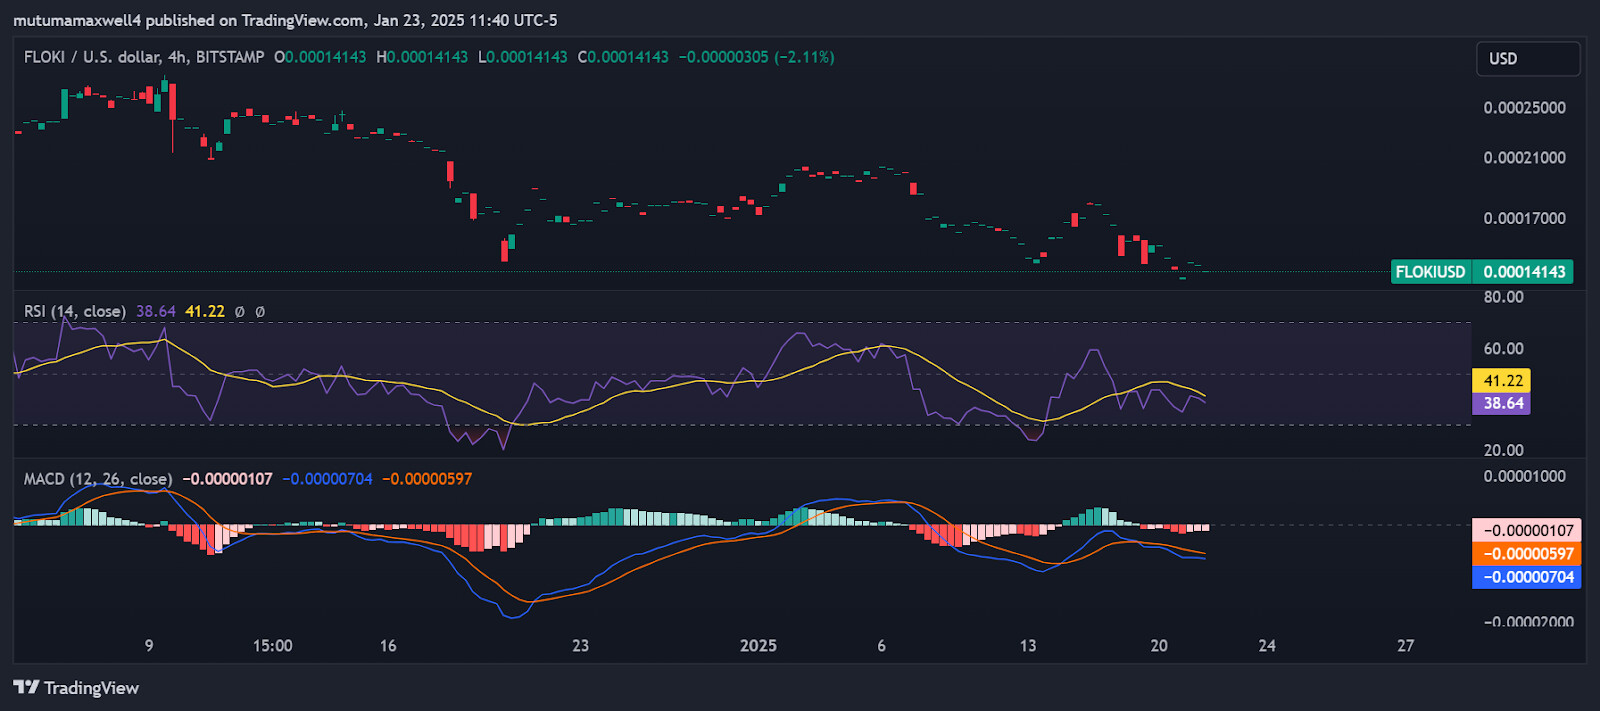The image size is (1600, 711).
Task: Click the green FLOKIUSD symbol tag
Action: pos(1431,272)
